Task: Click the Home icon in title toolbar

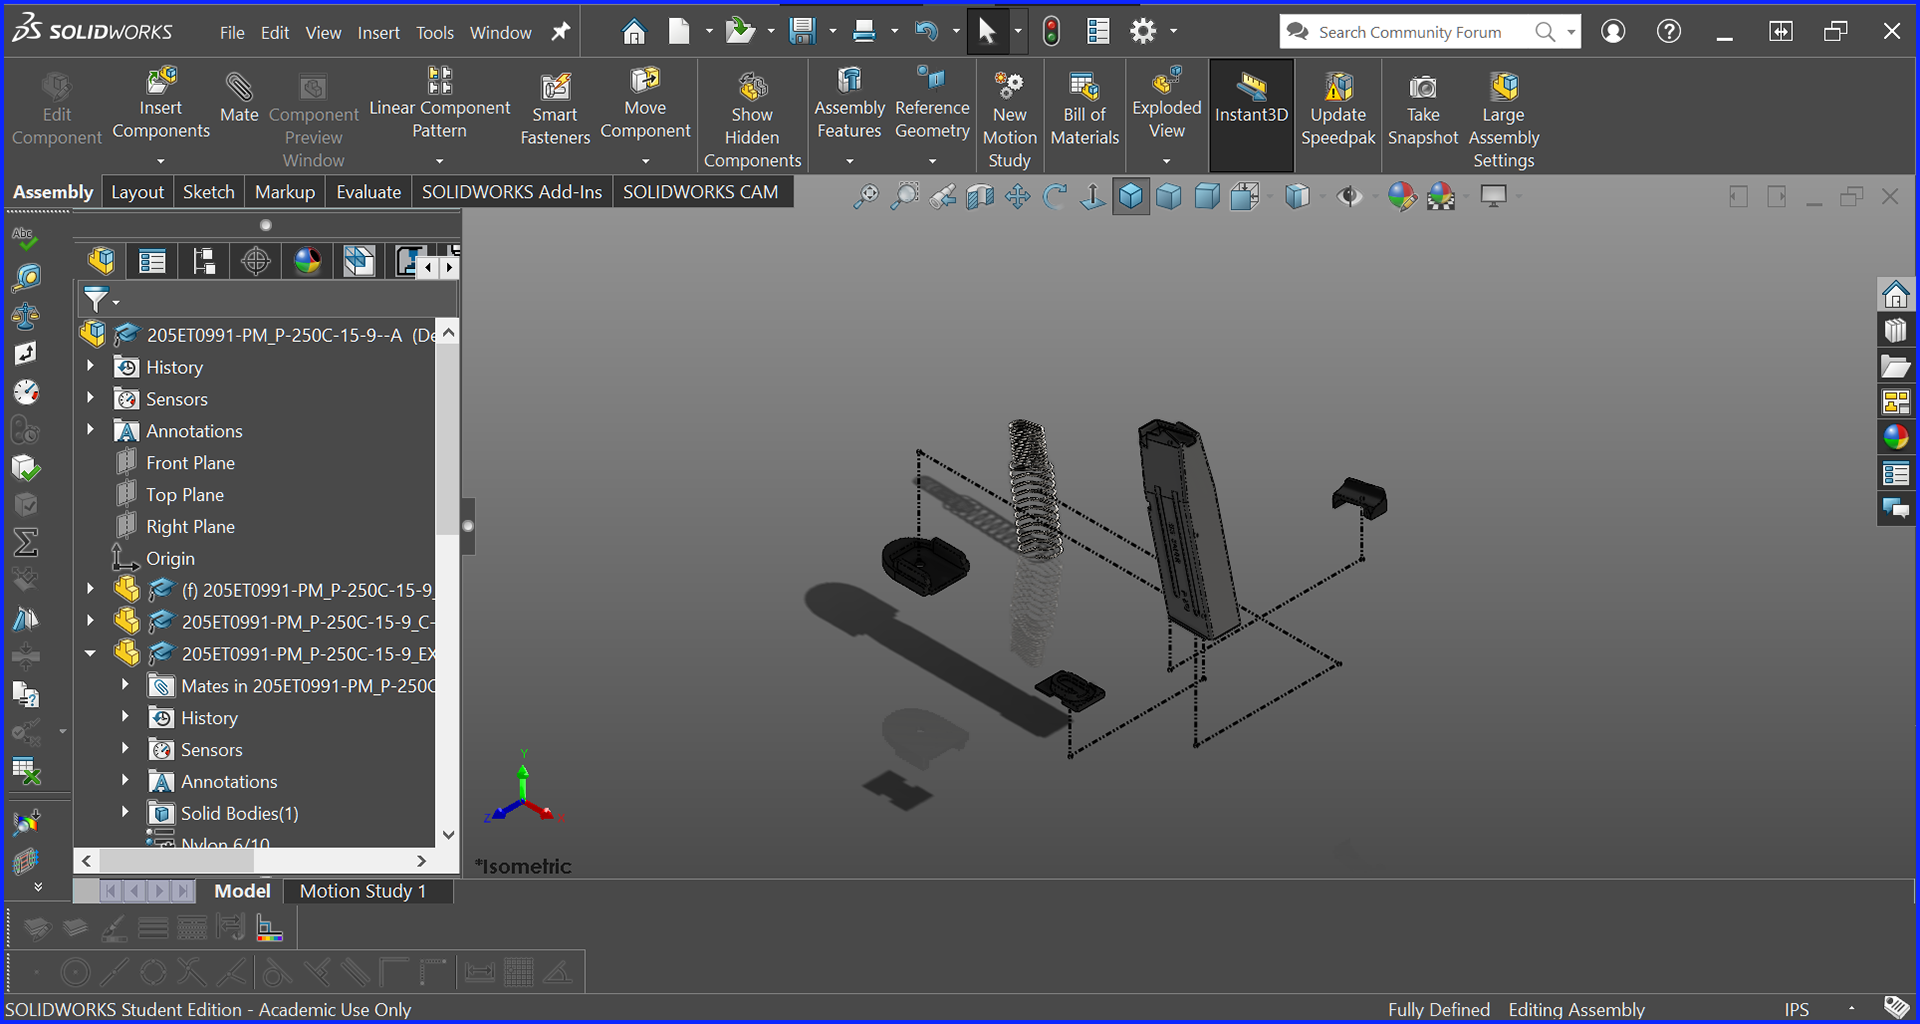Action: 633,32
